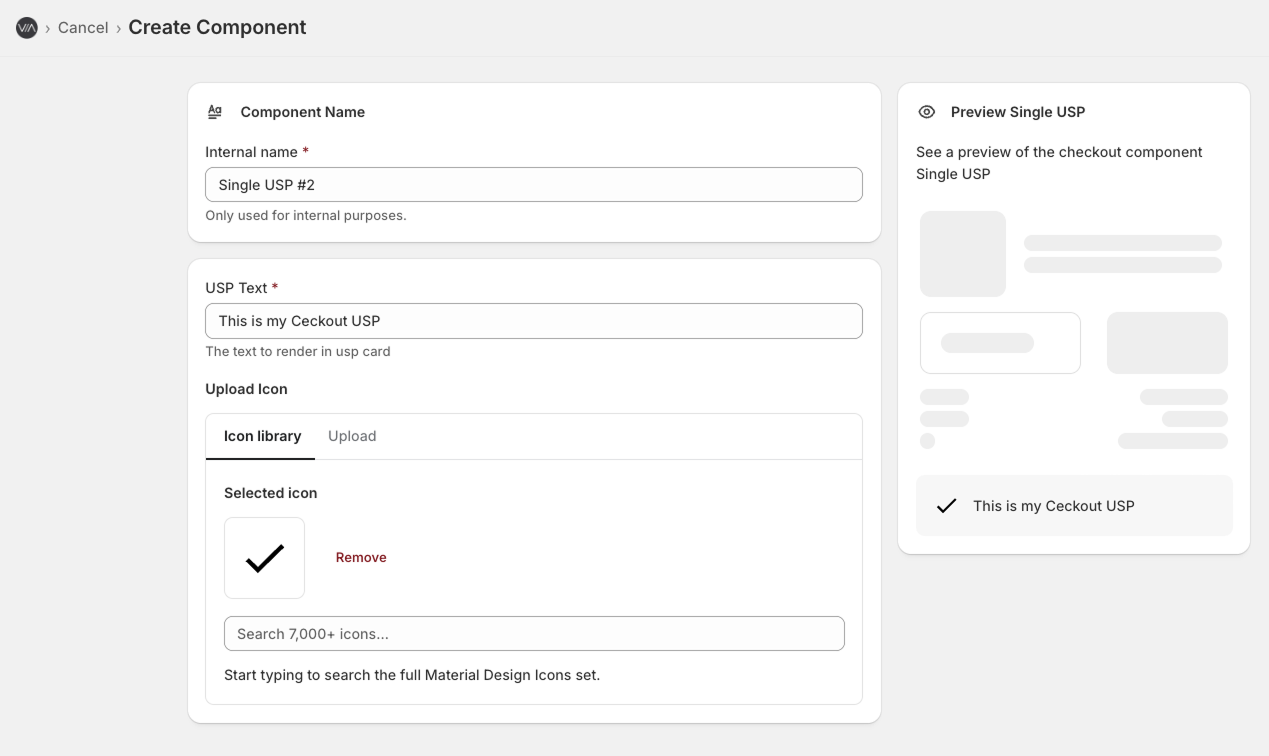Click the Search 7,000+ icons box

click(534, 634)
